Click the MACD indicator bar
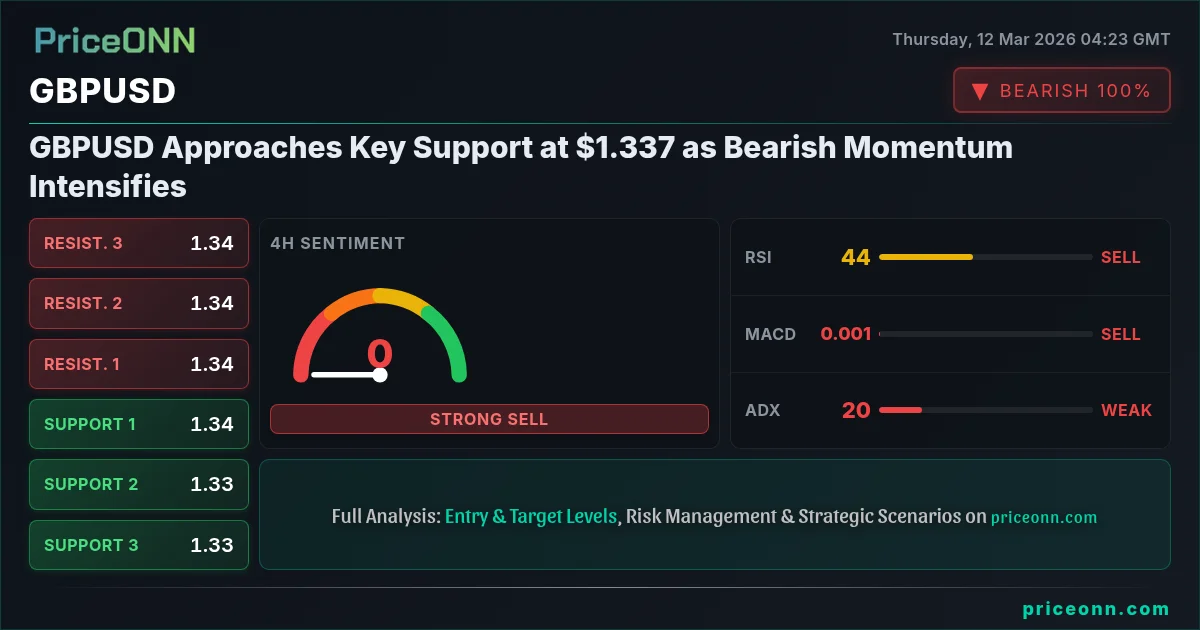The width and height of the screenshot is (1200, 630). (985, 334)
